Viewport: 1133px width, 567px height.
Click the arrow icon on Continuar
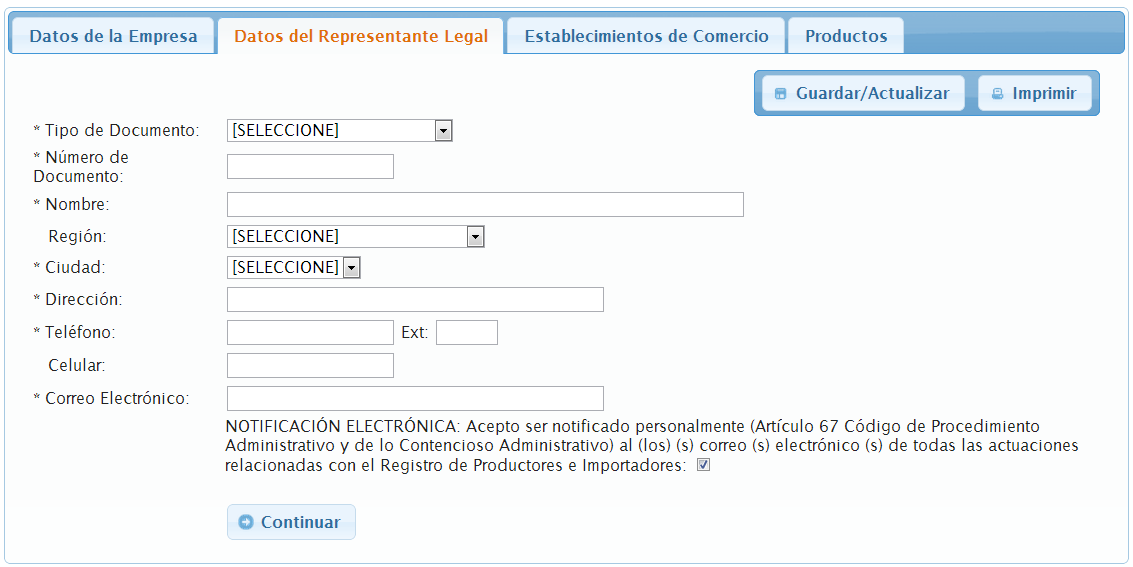(x=246, y=522)
